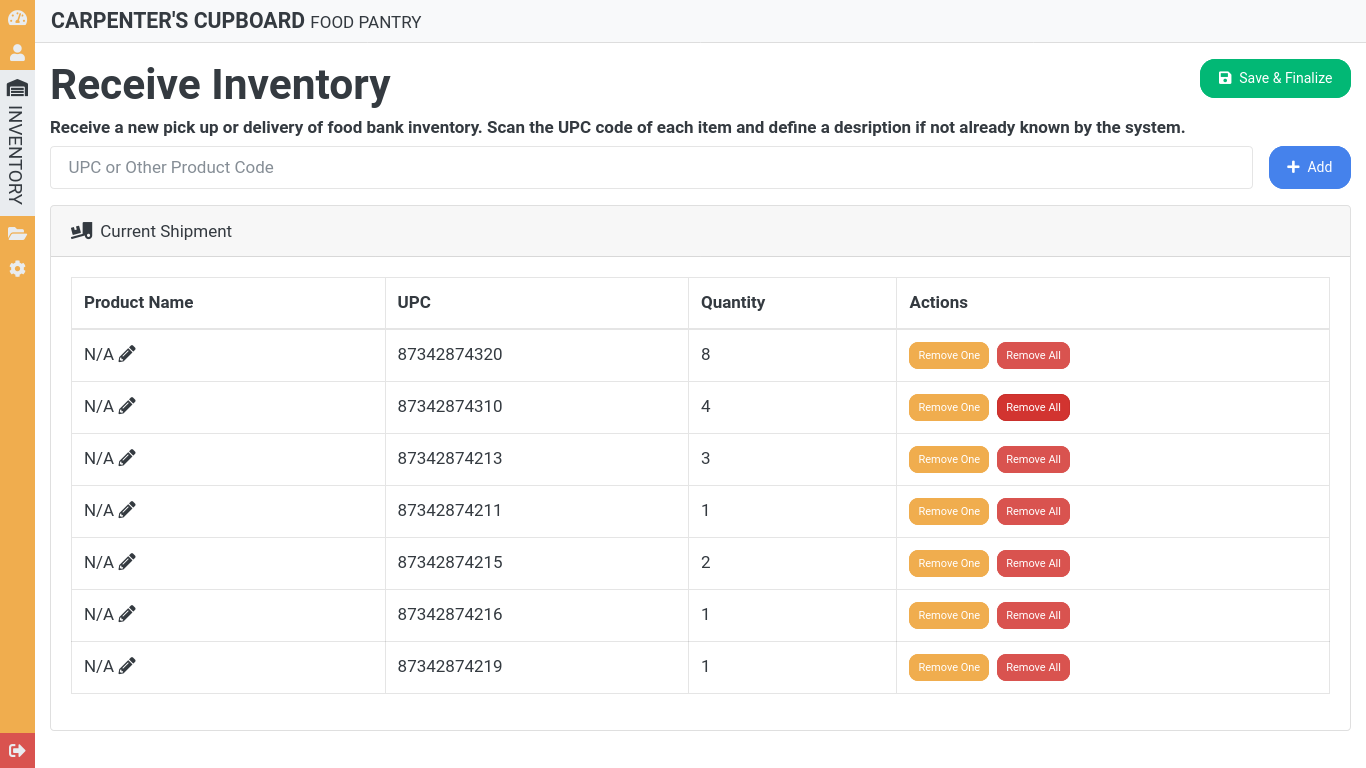Remove All units of UPC 87342874216
The height and width of the screenshot is (768, 1366).
[1033, 615]
